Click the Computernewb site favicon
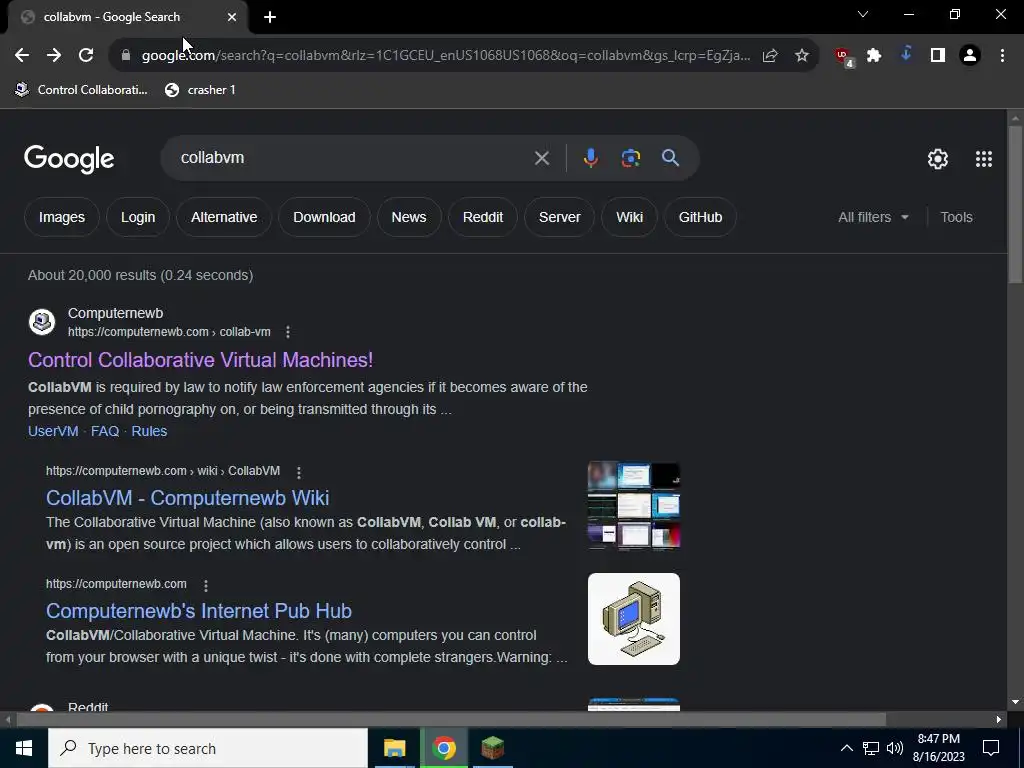Image resolution: width=1024 pixels, height=768 pixels. point(42,322)
